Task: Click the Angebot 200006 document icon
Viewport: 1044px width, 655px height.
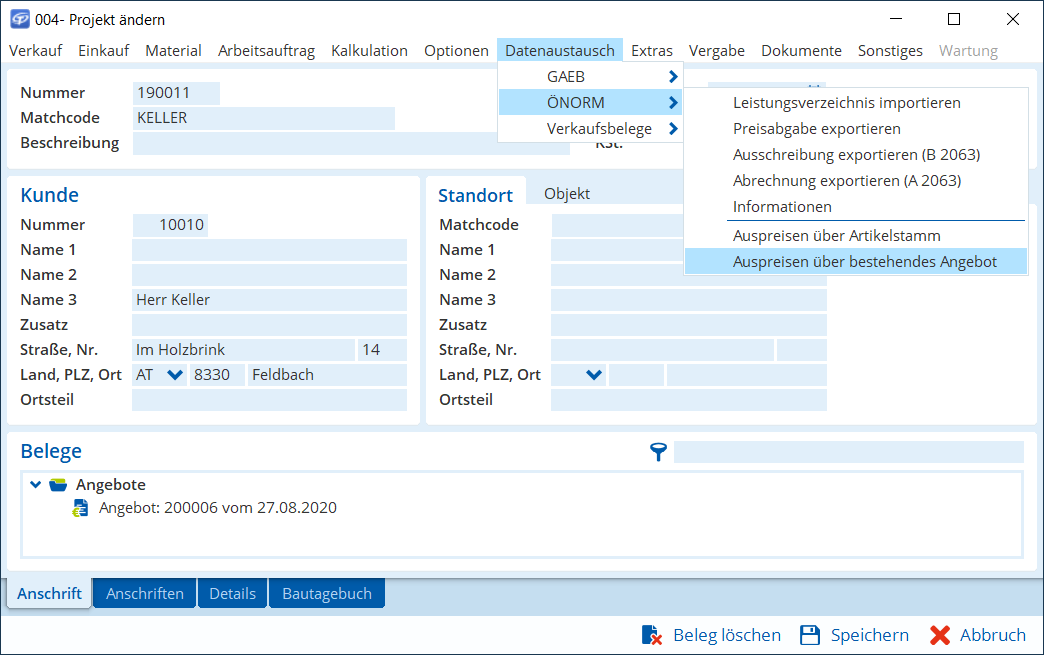Action: coord(80,508)
